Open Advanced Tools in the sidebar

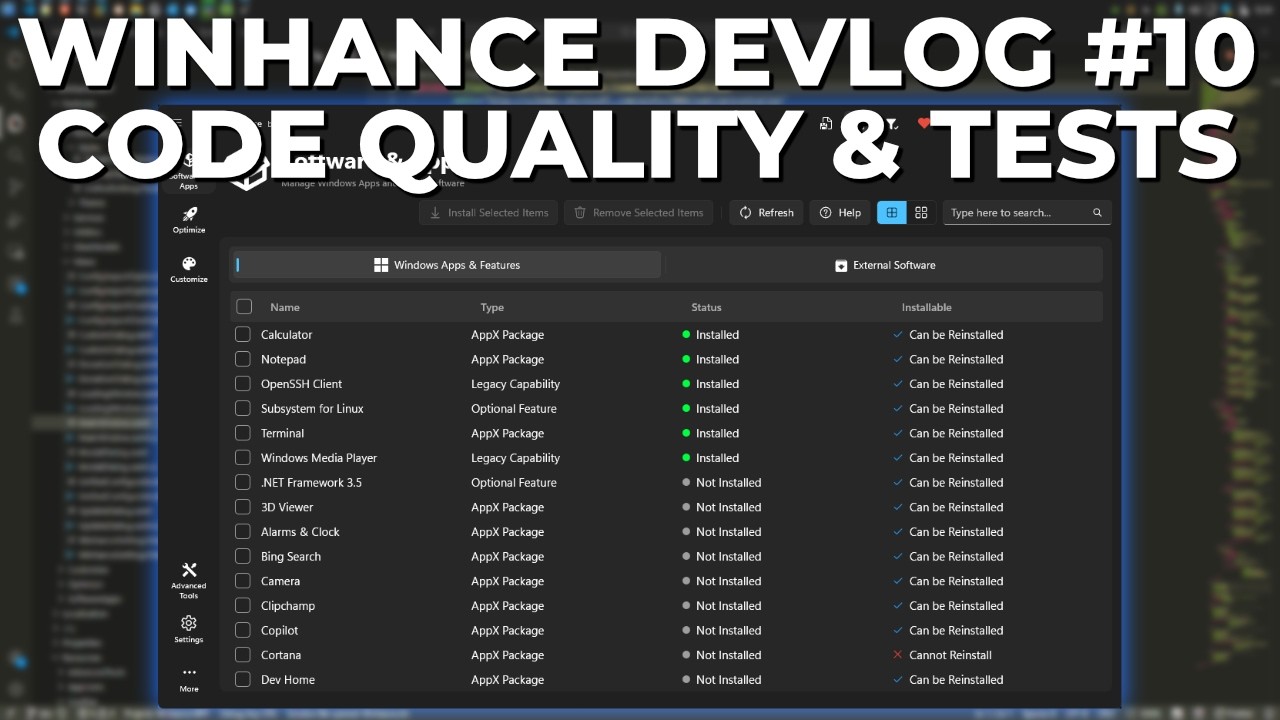point(188,581)
